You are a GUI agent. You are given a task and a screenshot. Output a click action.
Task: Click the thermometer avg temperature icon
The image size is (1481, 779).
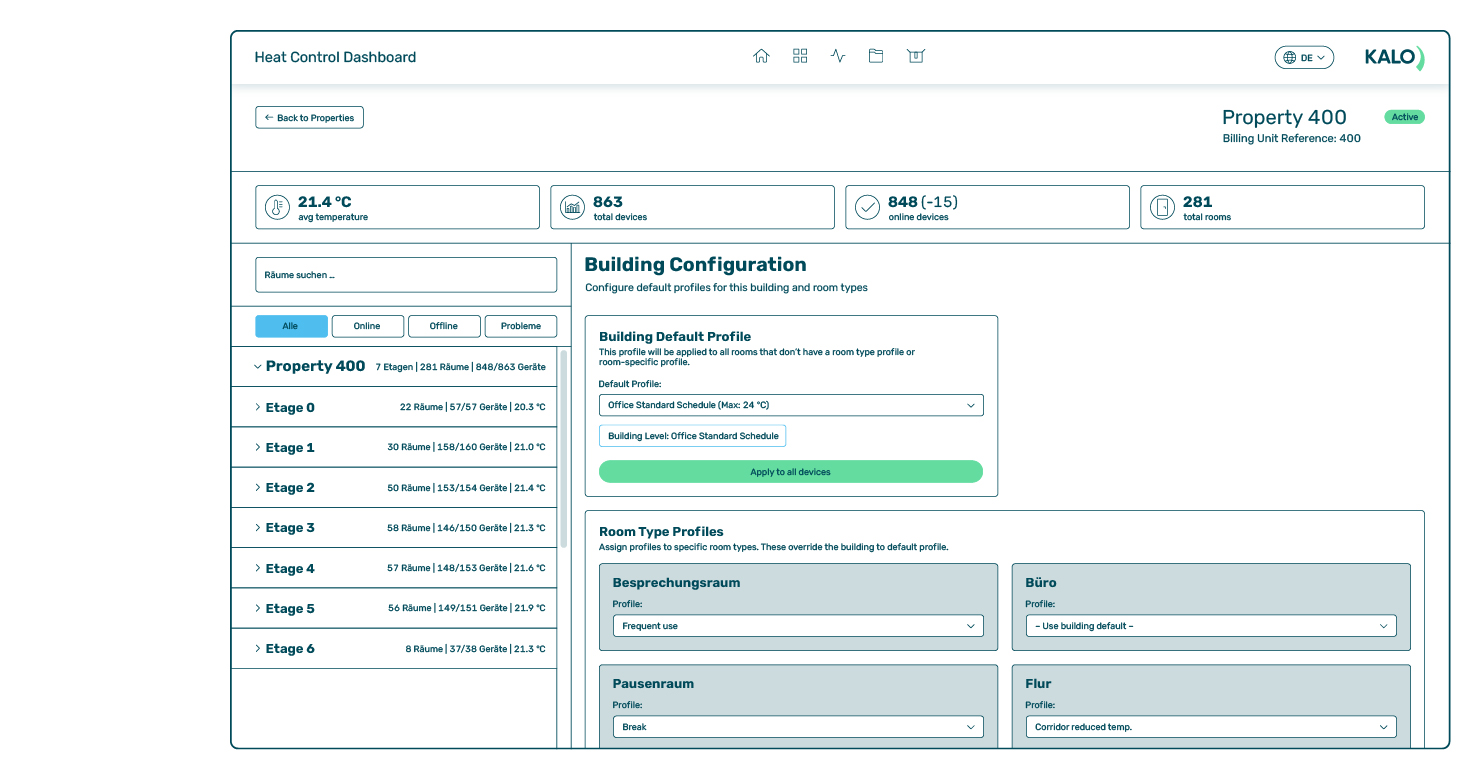(277, 208)
